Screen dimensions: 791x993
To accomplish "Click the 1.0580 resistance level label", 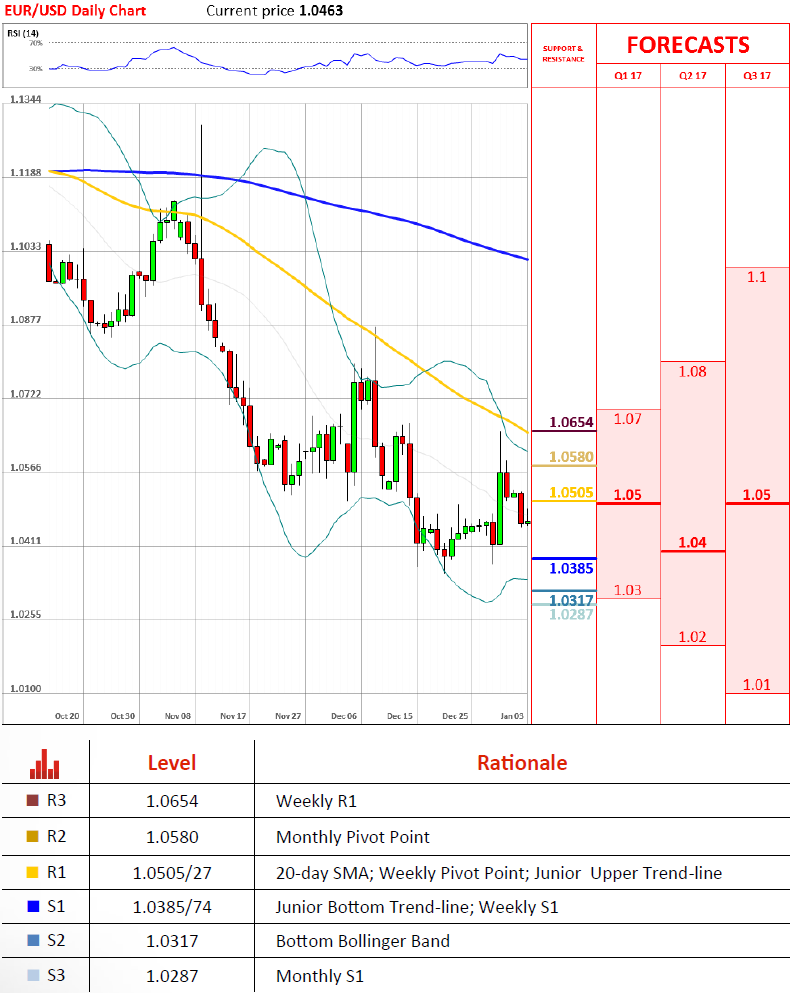I will coord(571,457).
